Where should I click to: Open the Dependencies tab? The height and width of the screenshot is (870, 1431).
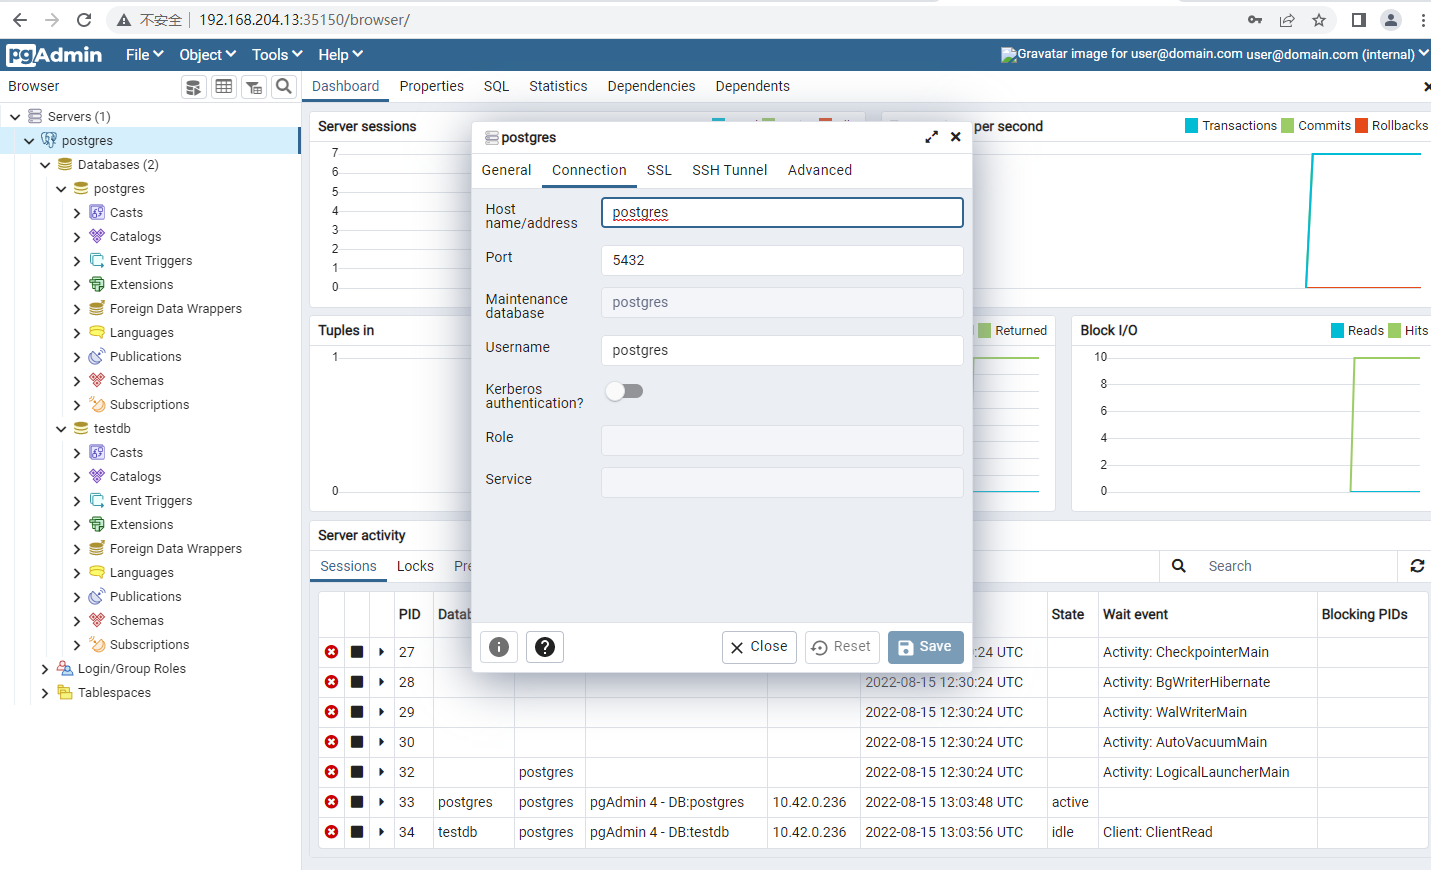(x=651, y=87)
